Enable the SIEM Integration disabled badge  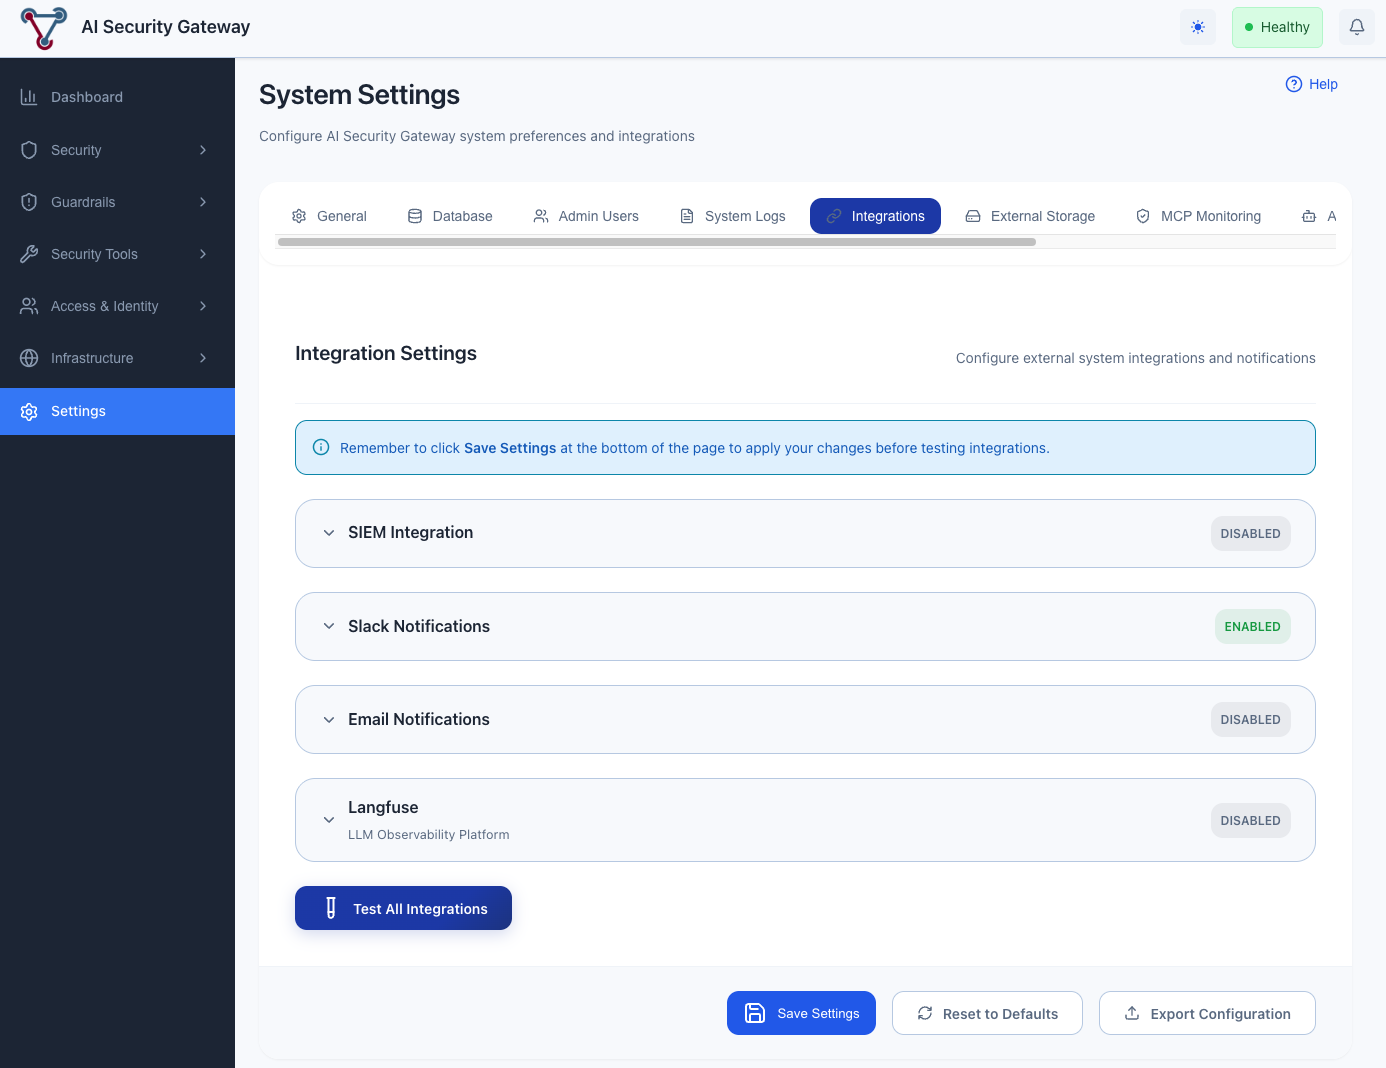pyautogui.click(x=1250, y=533)
